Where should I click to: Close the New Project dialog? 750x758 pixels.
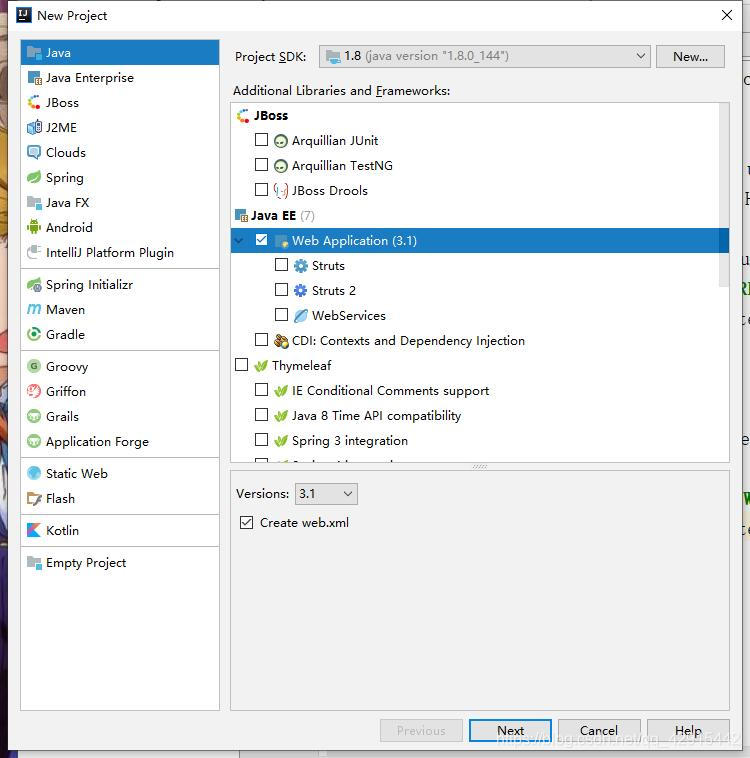click(726, 15)
